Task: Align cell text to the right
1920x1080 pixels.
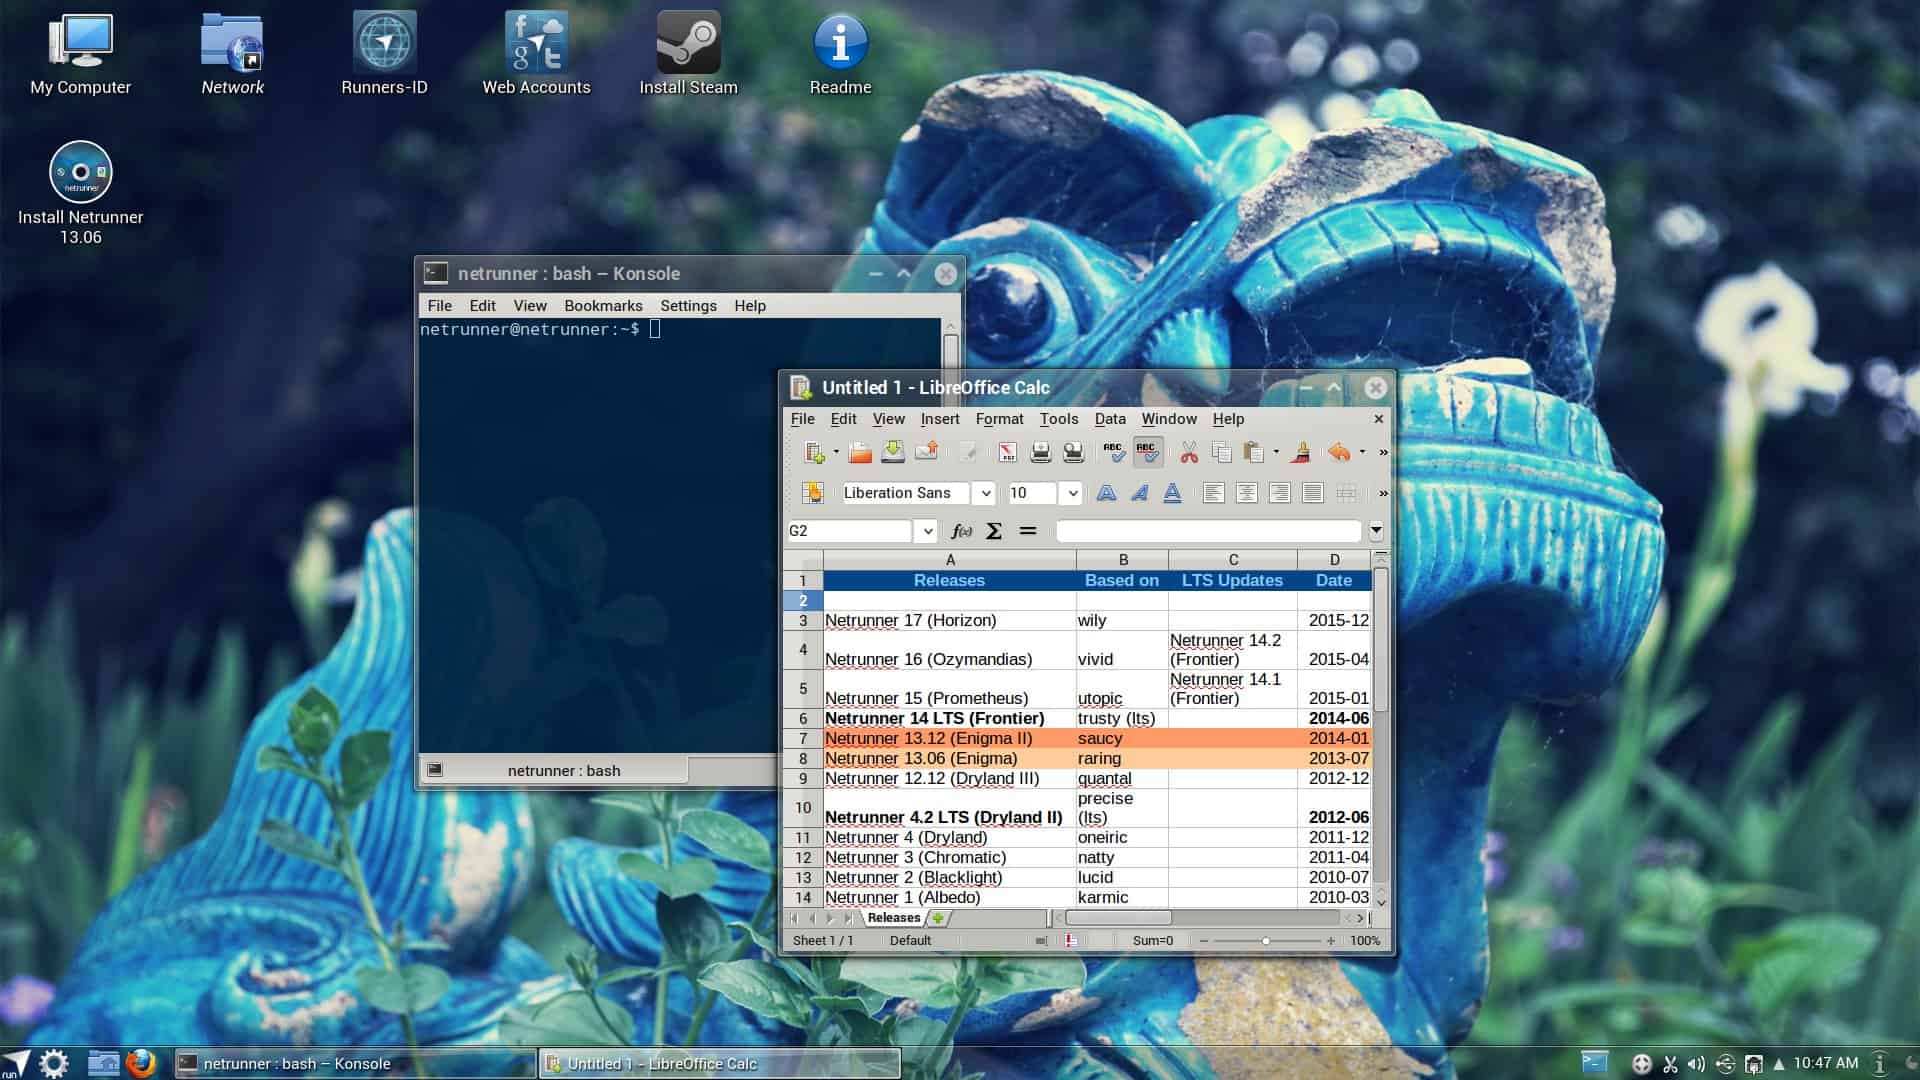Action: [1279, 493]
